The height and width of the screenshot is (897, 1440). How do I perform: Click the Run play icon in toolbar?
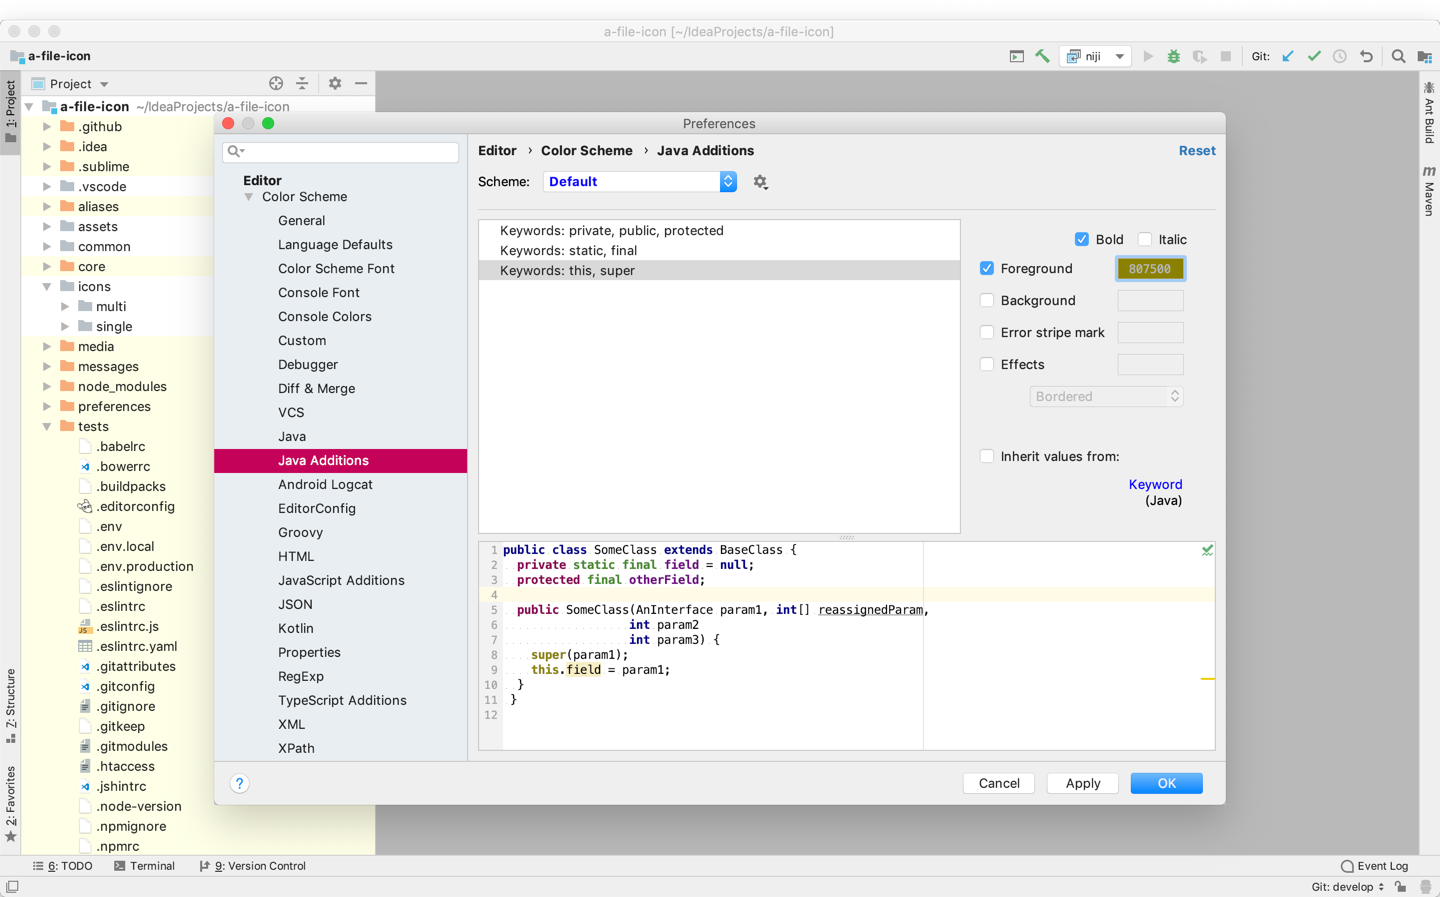(x=1148, y=56)
